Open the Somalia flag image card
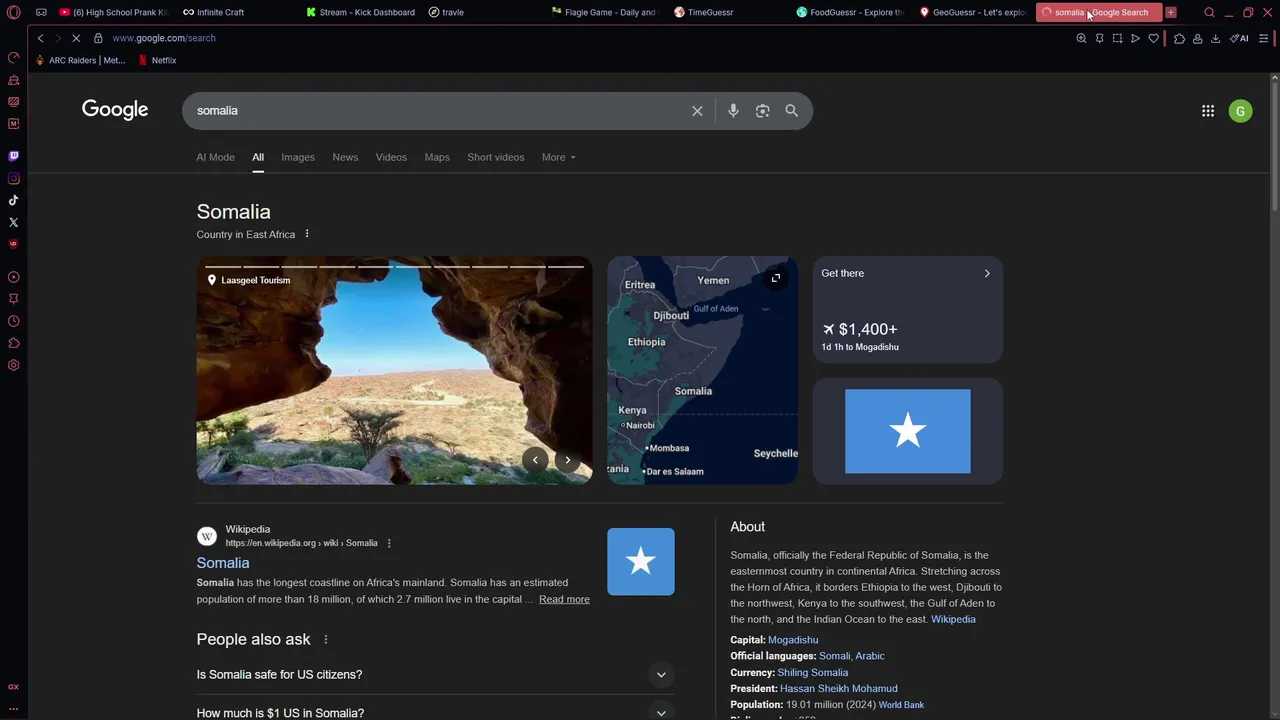The height and width of the screenshot is (720, 1280). point(907,431)
